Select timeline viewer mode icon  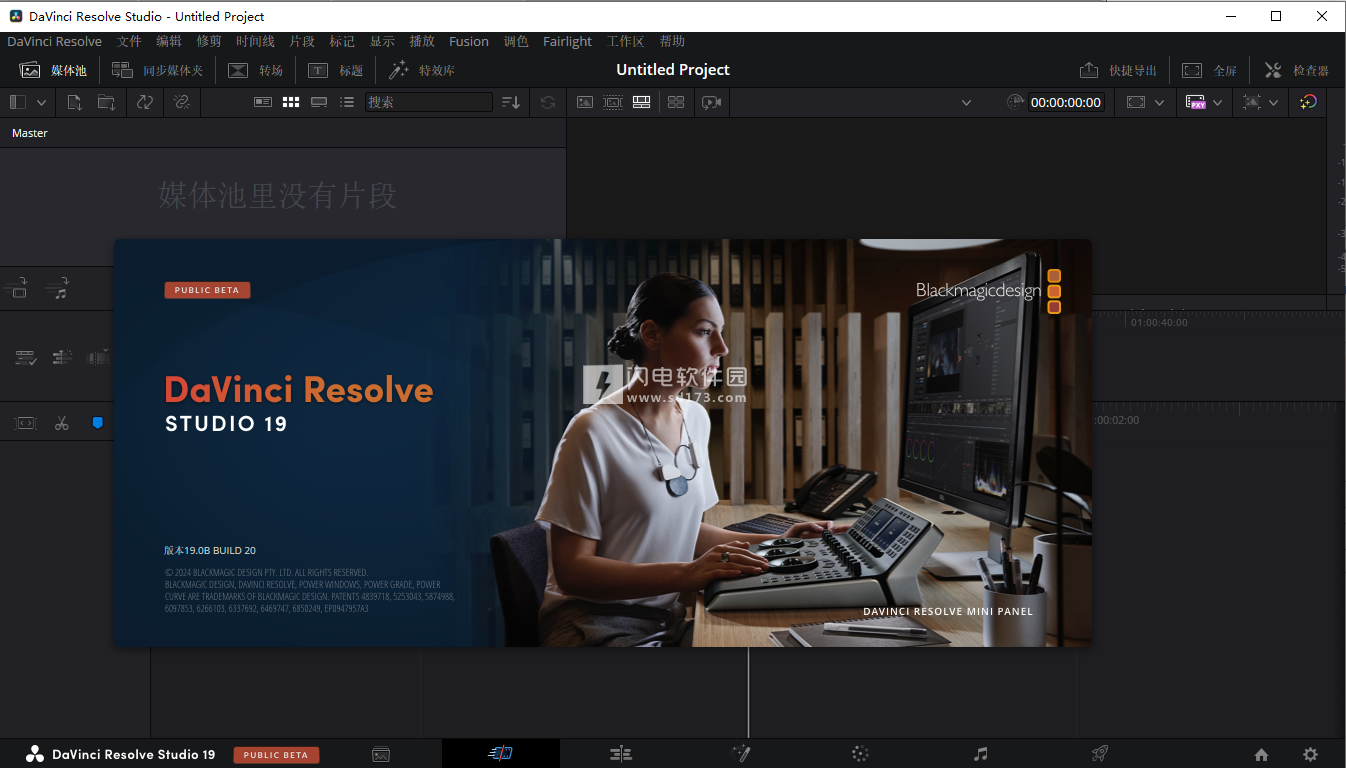[x=642, y=102]
